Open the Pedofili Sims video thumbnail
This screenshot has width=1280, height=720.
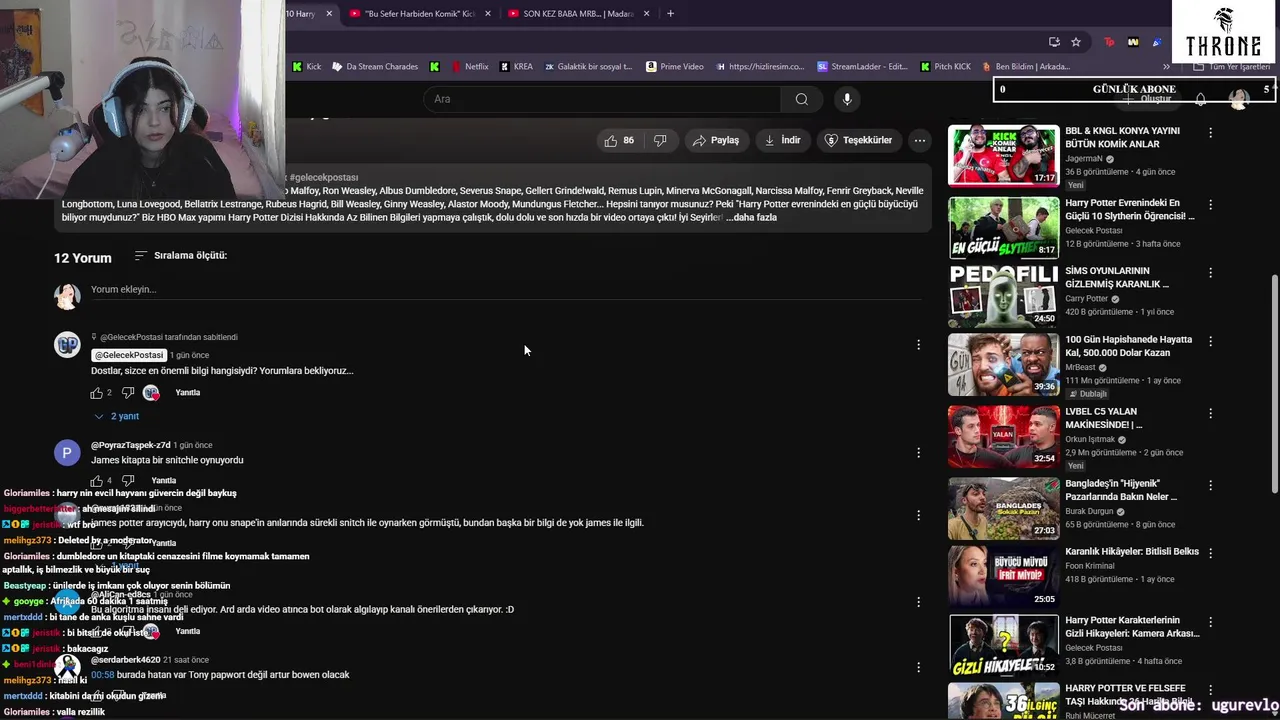(x=1003, y=297)
